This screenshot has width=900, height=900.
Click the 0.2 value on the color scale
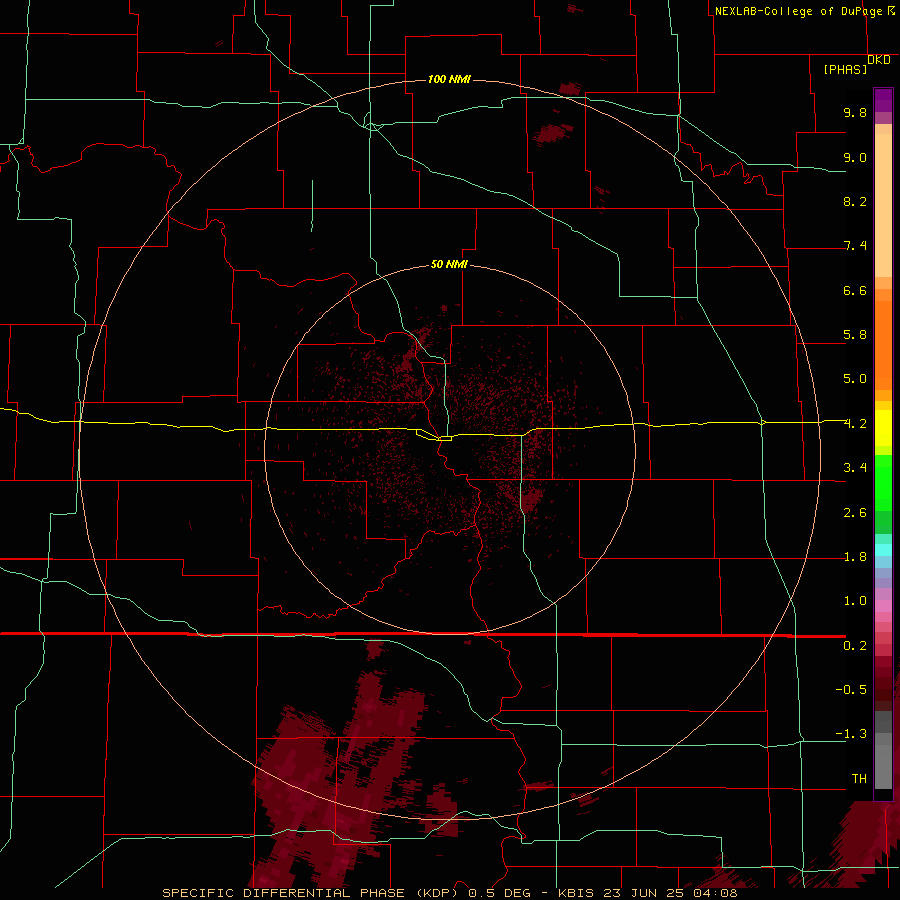pos(855,646)
